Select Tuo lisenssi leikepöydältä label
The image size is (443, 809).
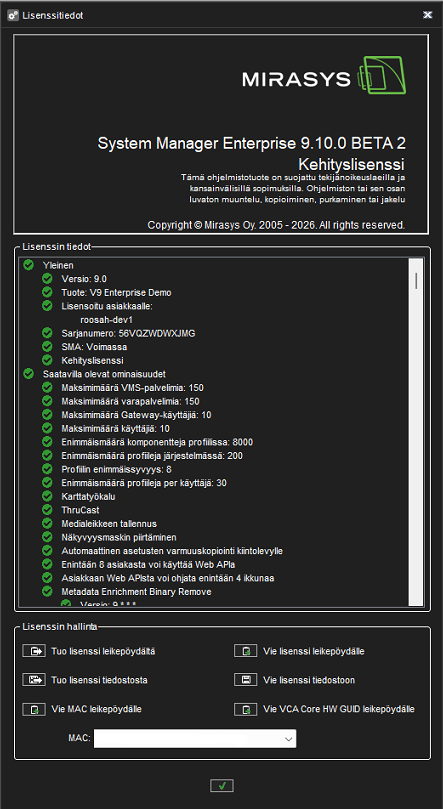(103, 651)
